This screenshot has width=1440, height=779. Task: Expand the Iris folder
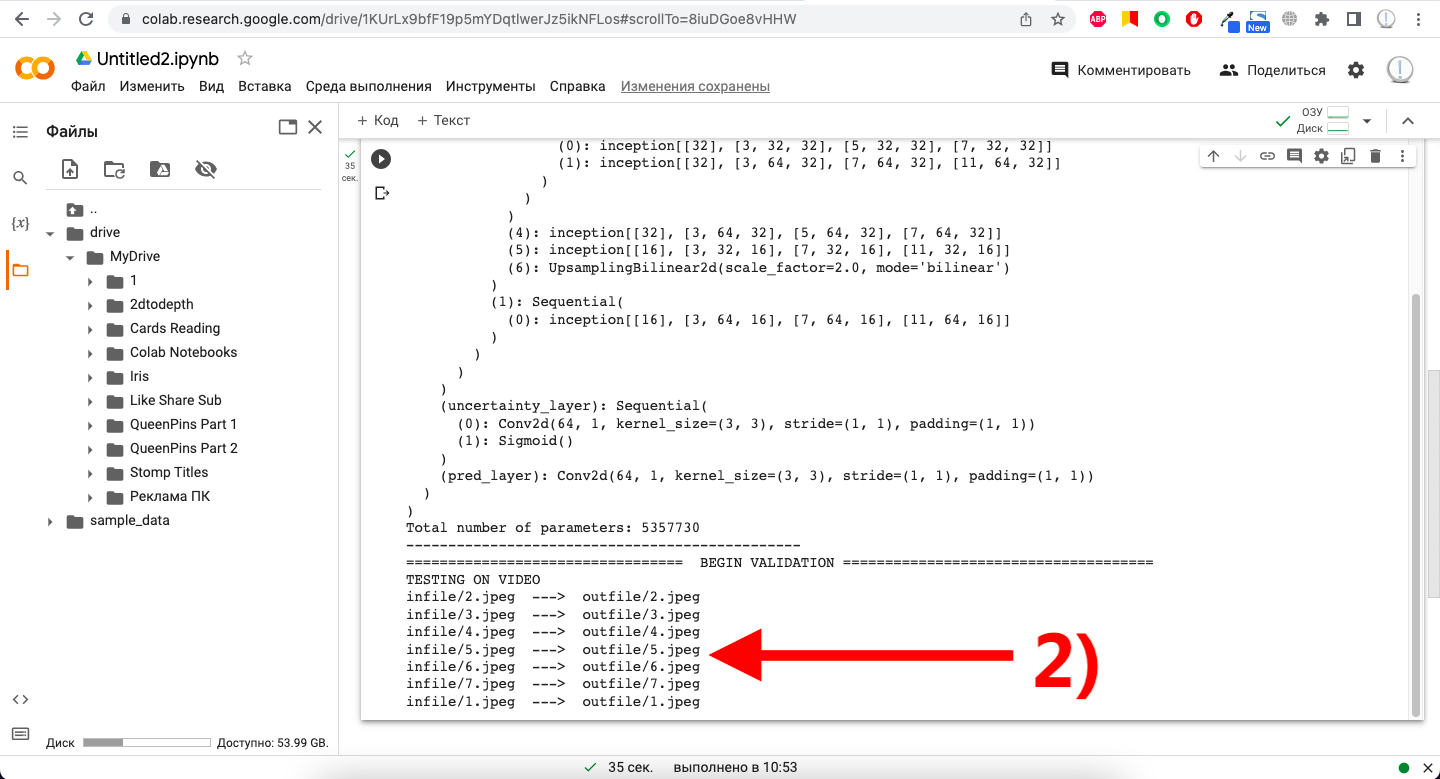tap(90, 377)
